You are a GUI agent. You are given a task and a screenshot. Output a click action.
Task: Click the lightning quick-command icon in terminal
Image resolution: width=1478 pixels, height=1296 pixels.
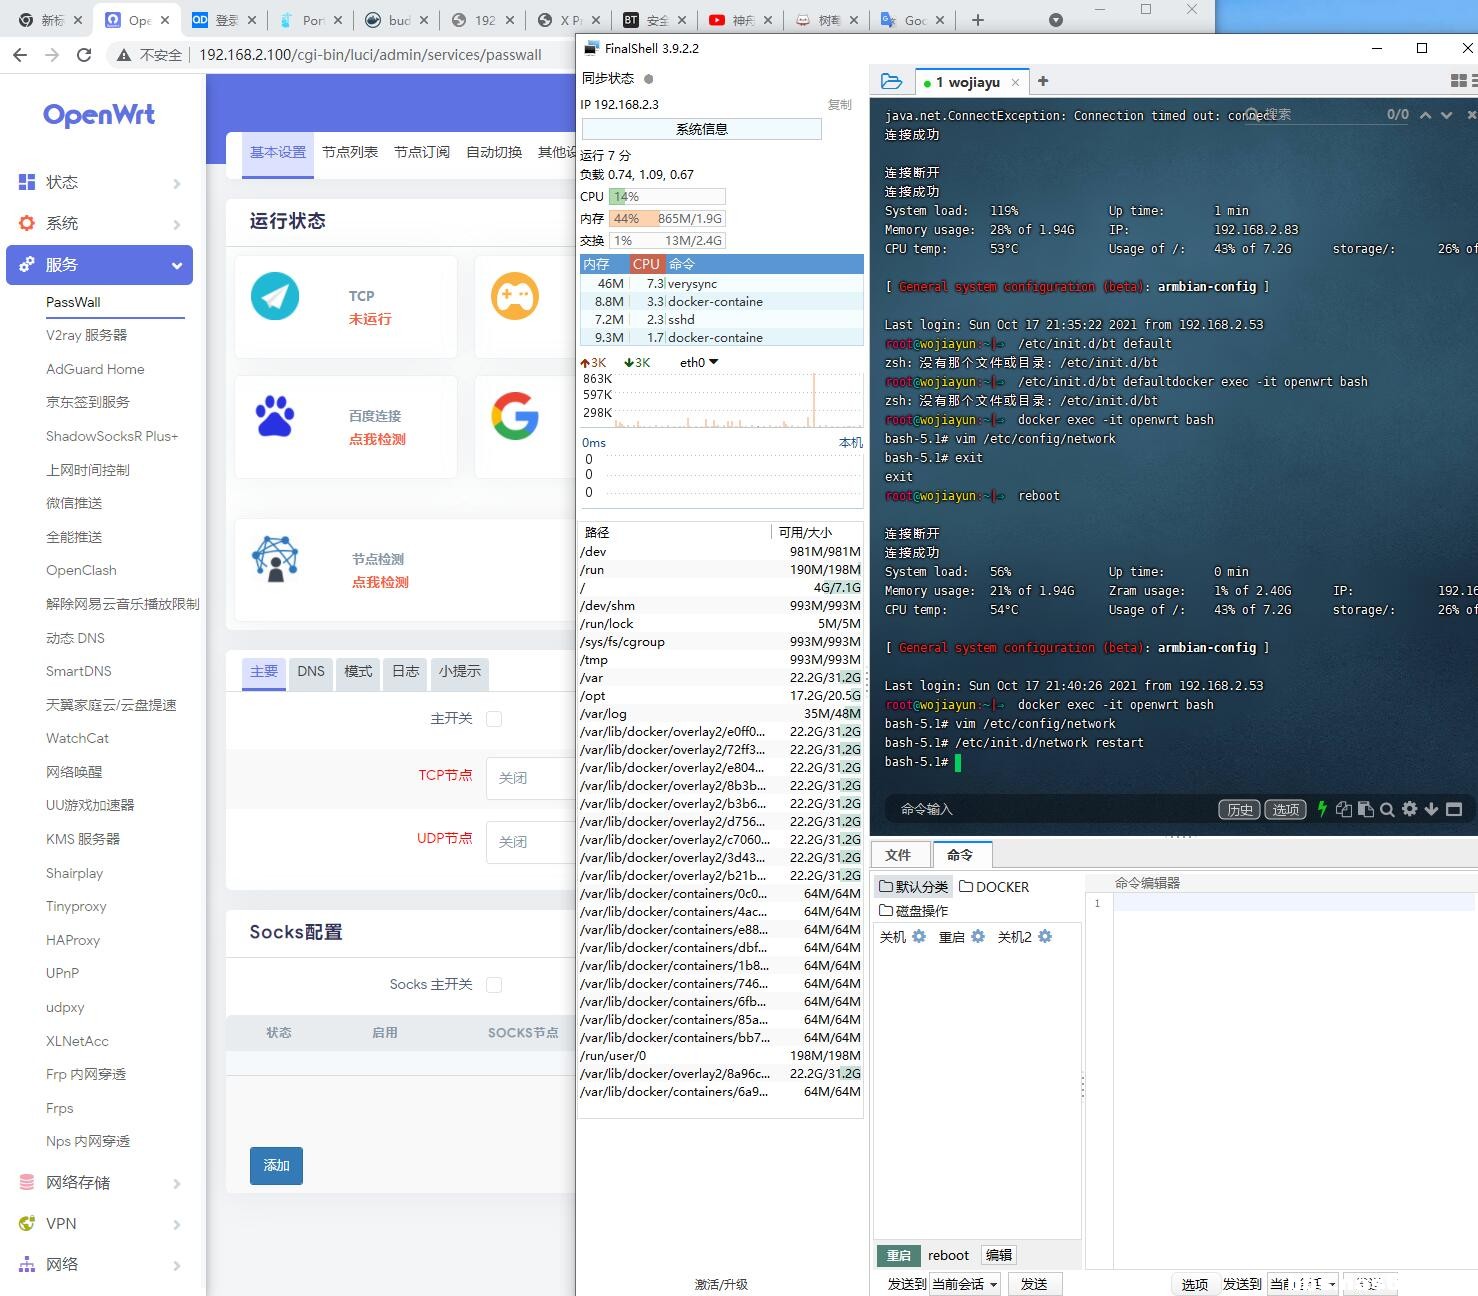pyautogui.click(x=1322, y=809)
